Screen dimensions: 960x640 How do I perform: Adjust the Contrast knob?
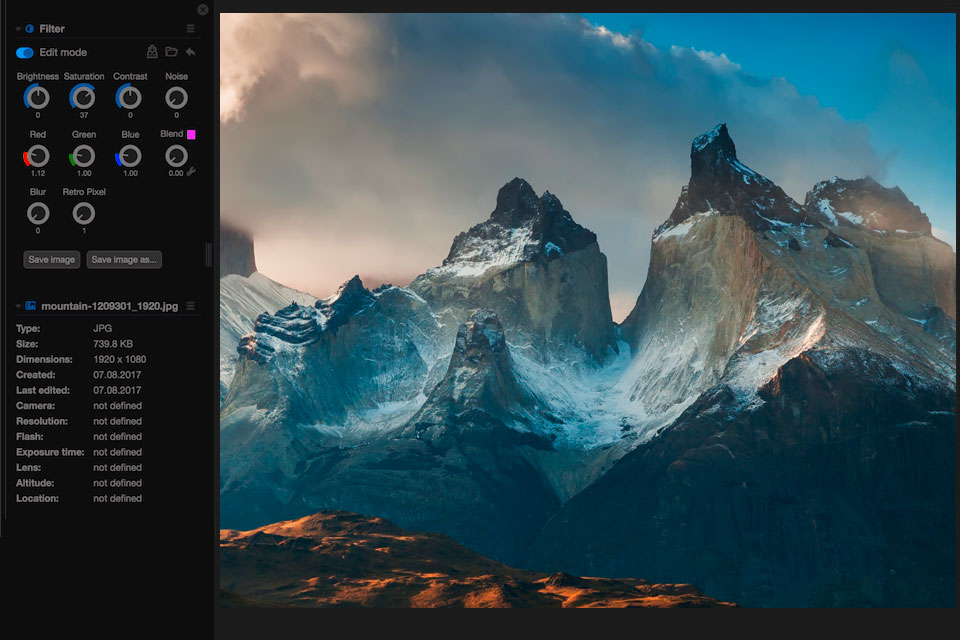click(130, 97)
